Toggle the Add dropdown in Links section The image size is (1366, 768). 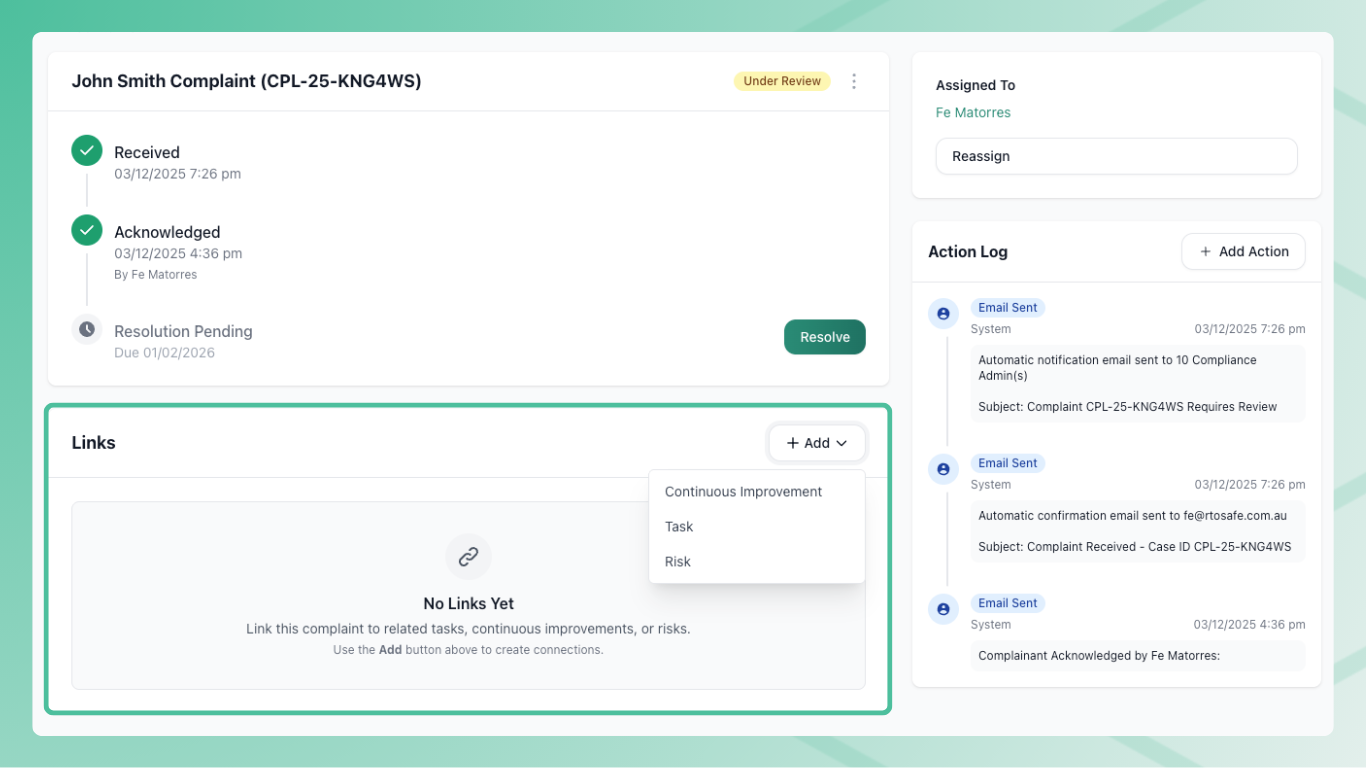click(817, 443)
